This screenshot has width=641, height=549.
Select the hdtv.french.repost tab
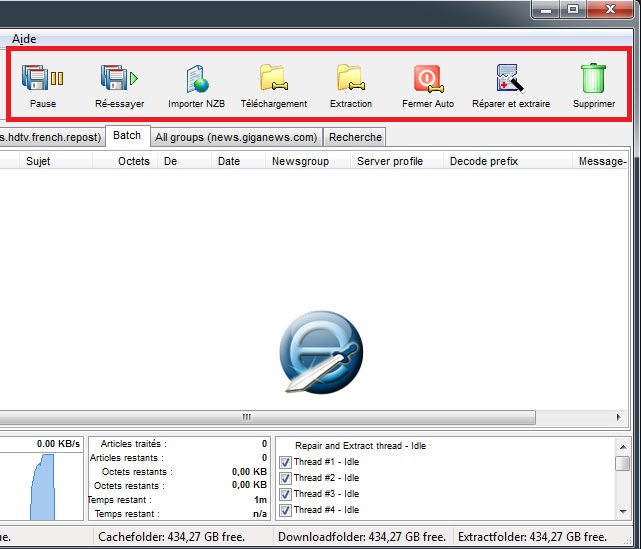(51, 137)
